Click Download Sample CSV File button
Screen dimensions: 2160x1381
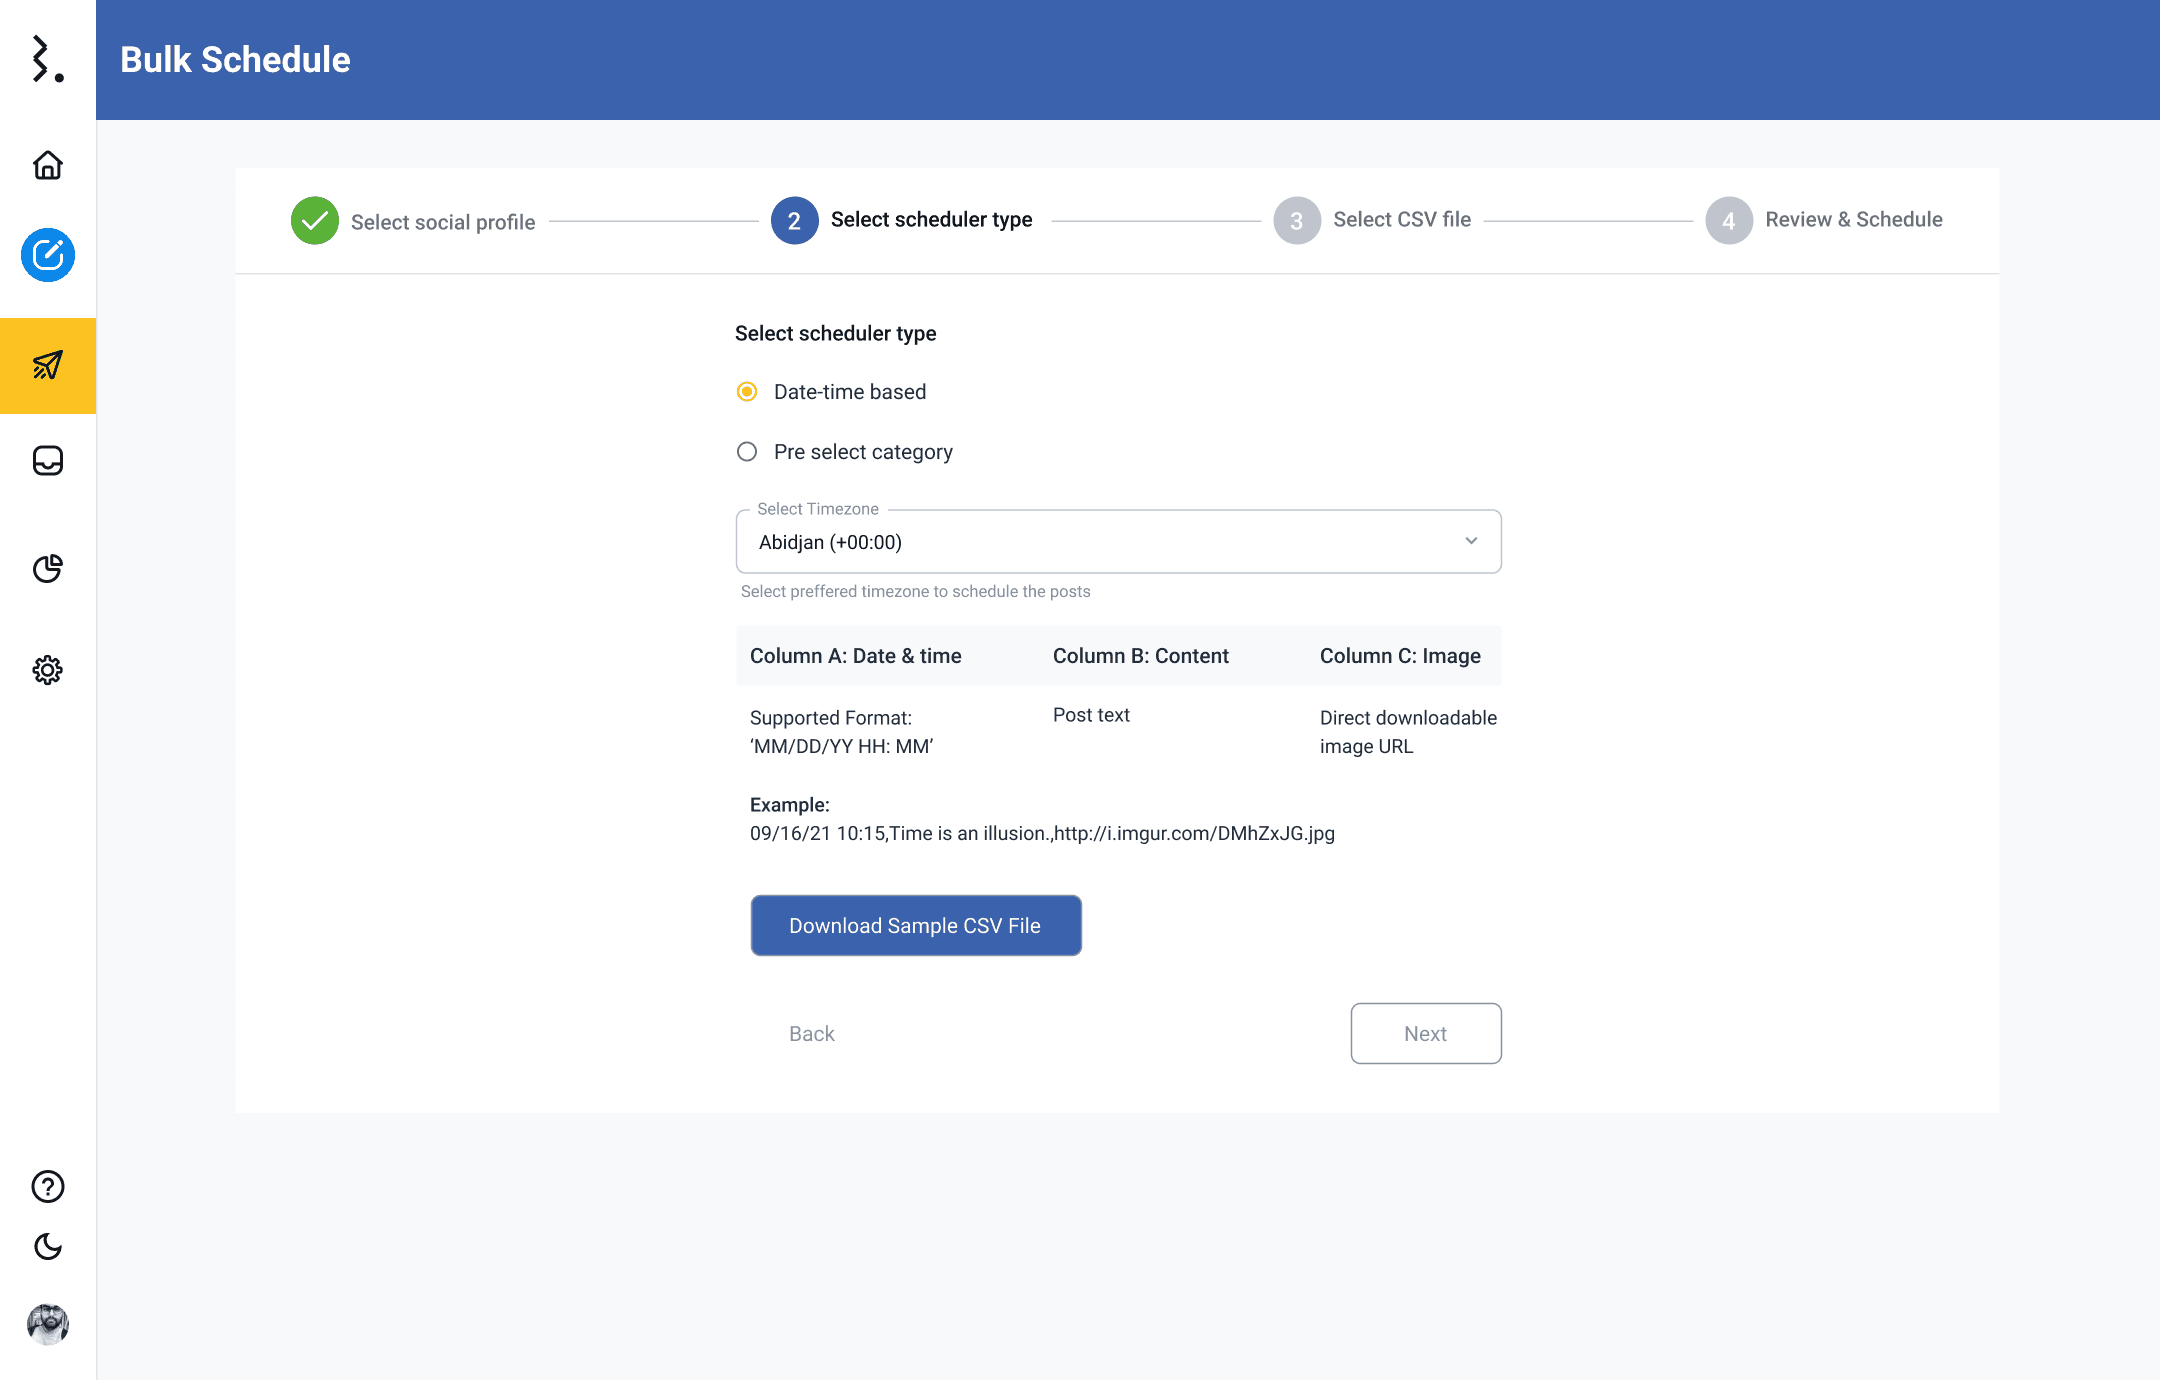click(x=915, y=926)
